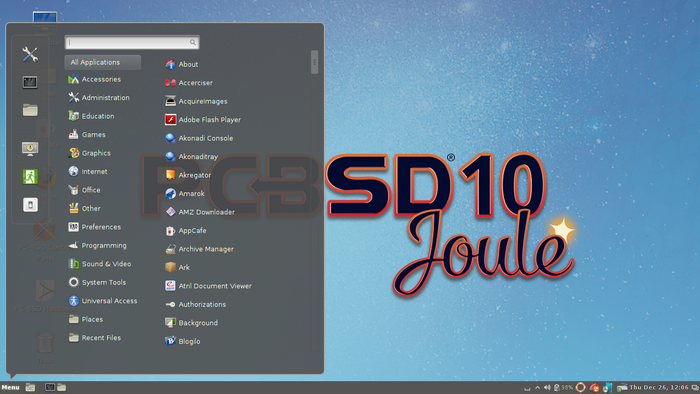
Task: Open file manager folder favorite icon
Action: coord(30,110)
